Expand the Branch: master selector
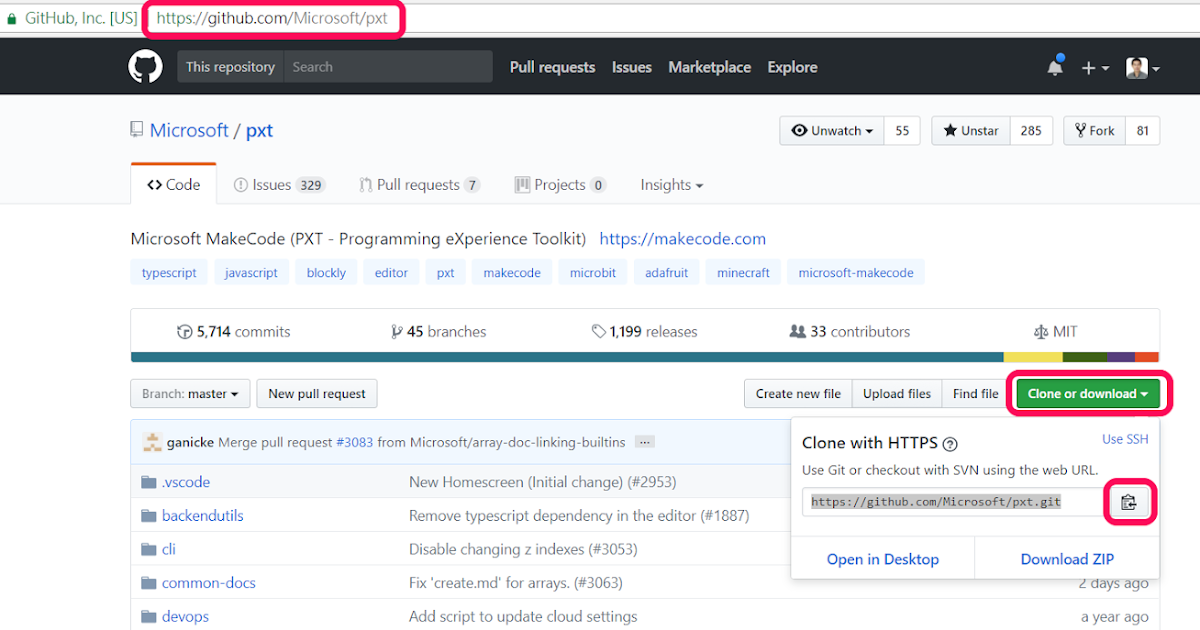Viewport: 1200px width, 630px height. [x=190, y=394]
